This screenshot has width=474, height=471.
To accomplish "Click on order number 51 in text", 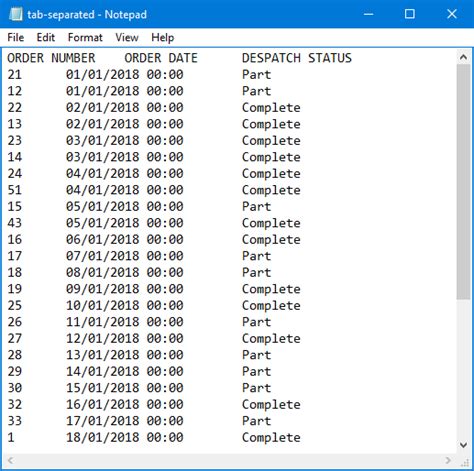I will (15, 190).
